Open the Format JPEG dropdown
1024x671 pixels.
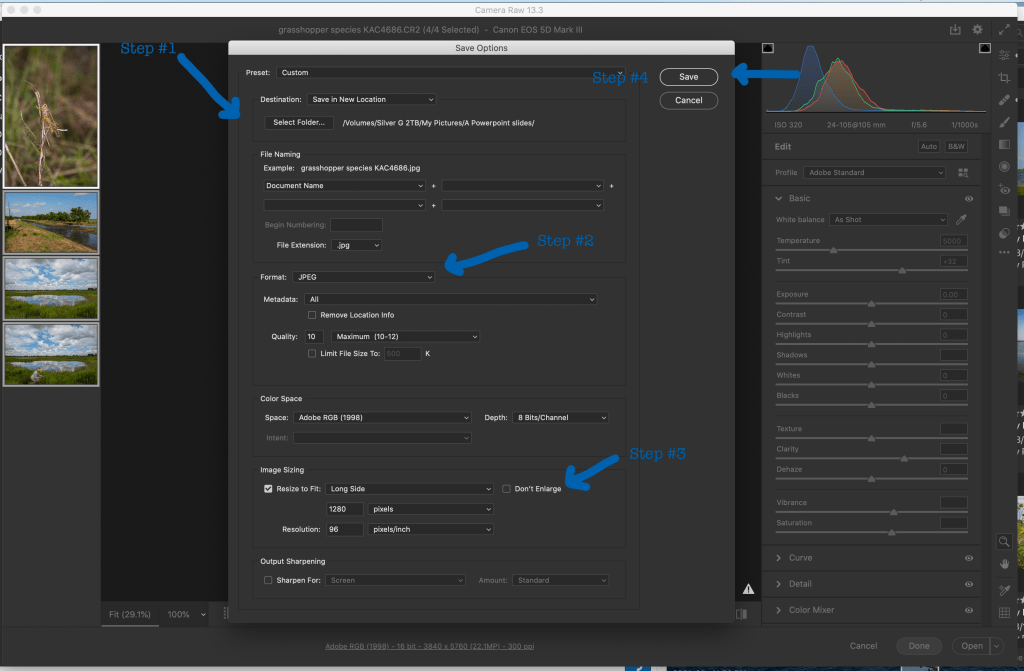click(364, 277)
